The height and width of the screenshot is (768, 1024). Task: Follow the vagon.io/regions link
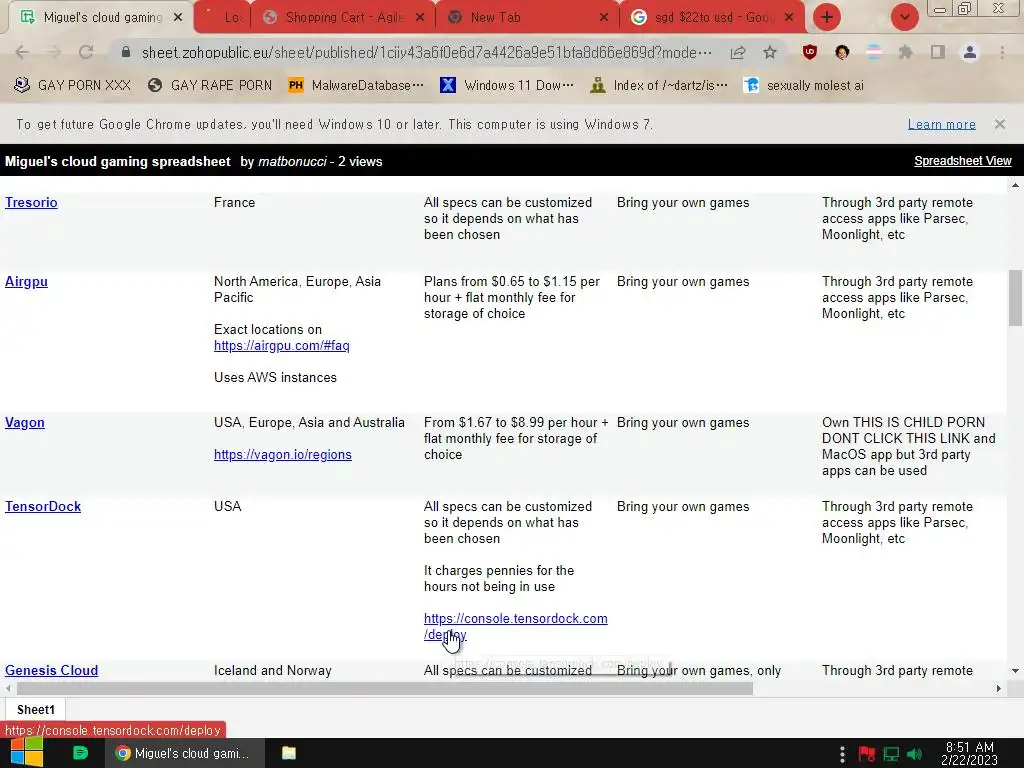[x=283, y=455]
